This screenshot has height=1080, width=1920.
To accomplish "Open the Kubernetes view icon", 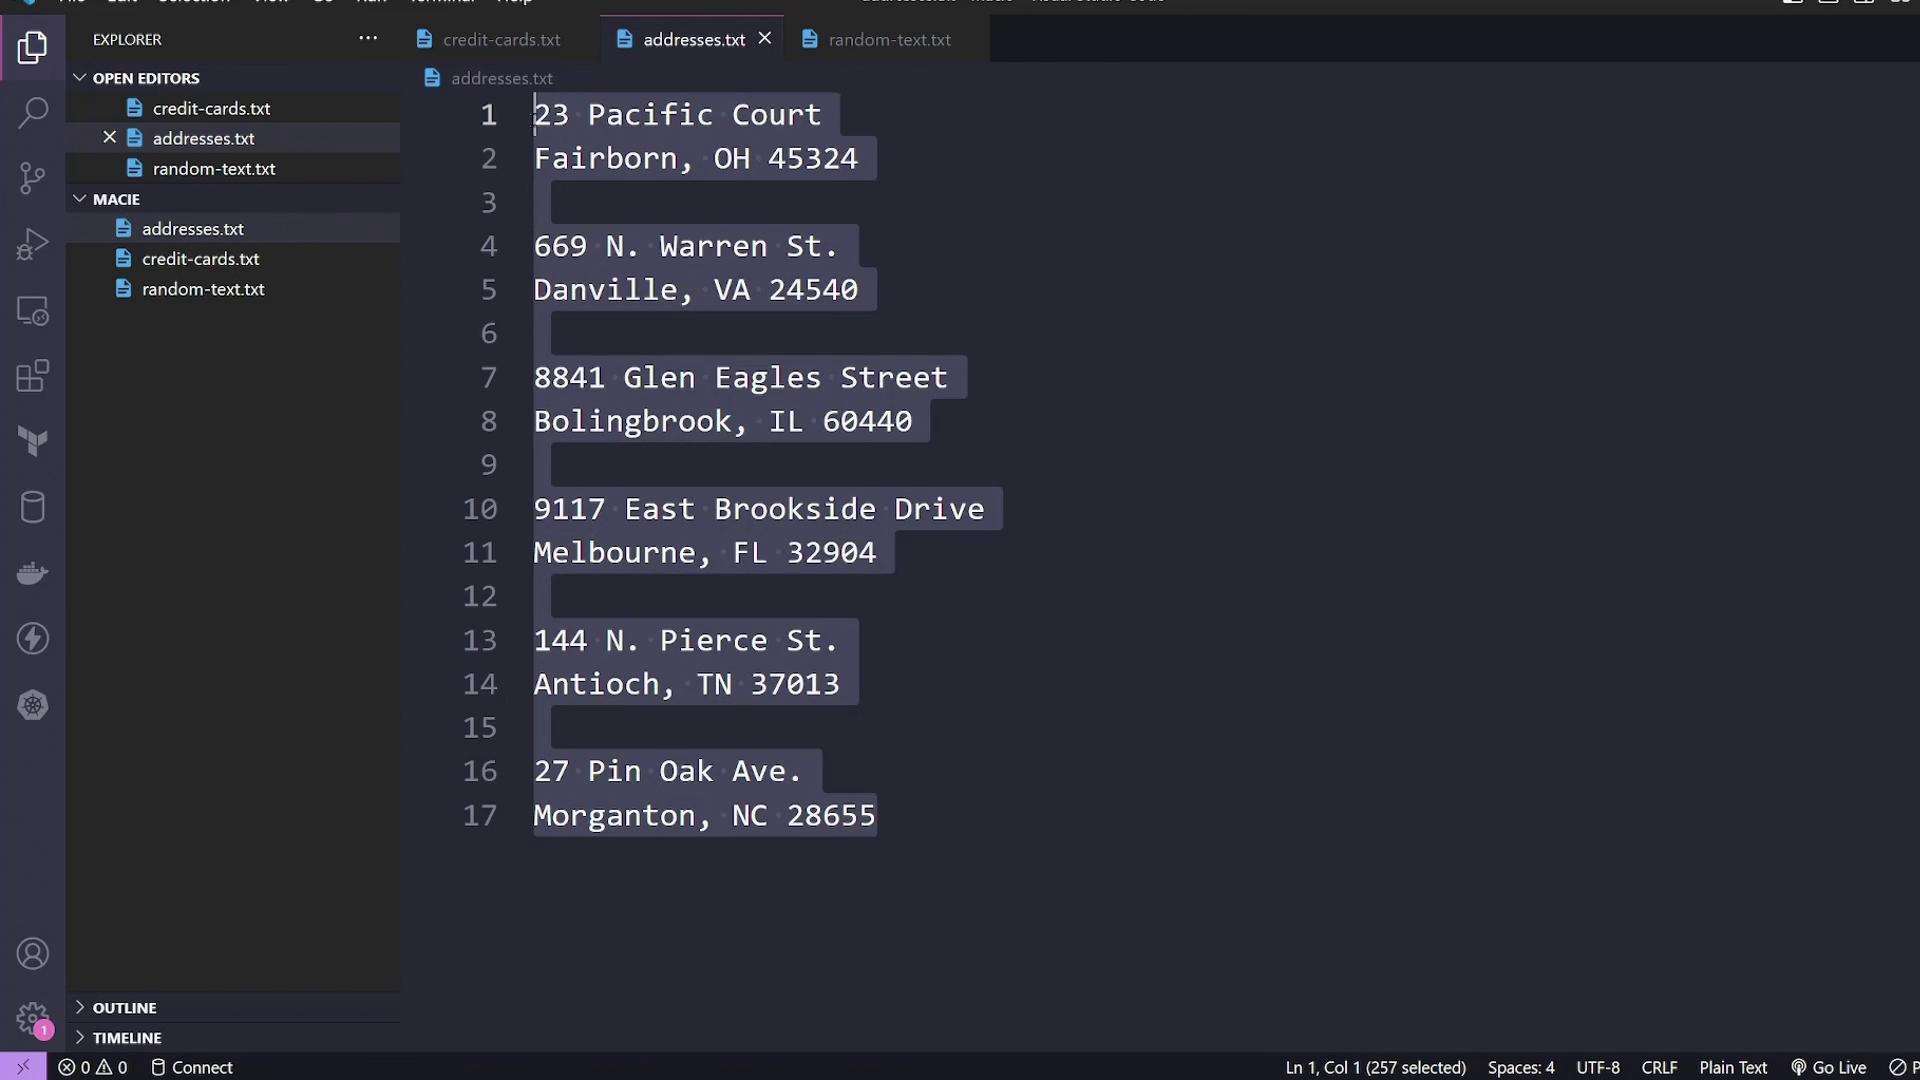I will (x=32, y=706).
